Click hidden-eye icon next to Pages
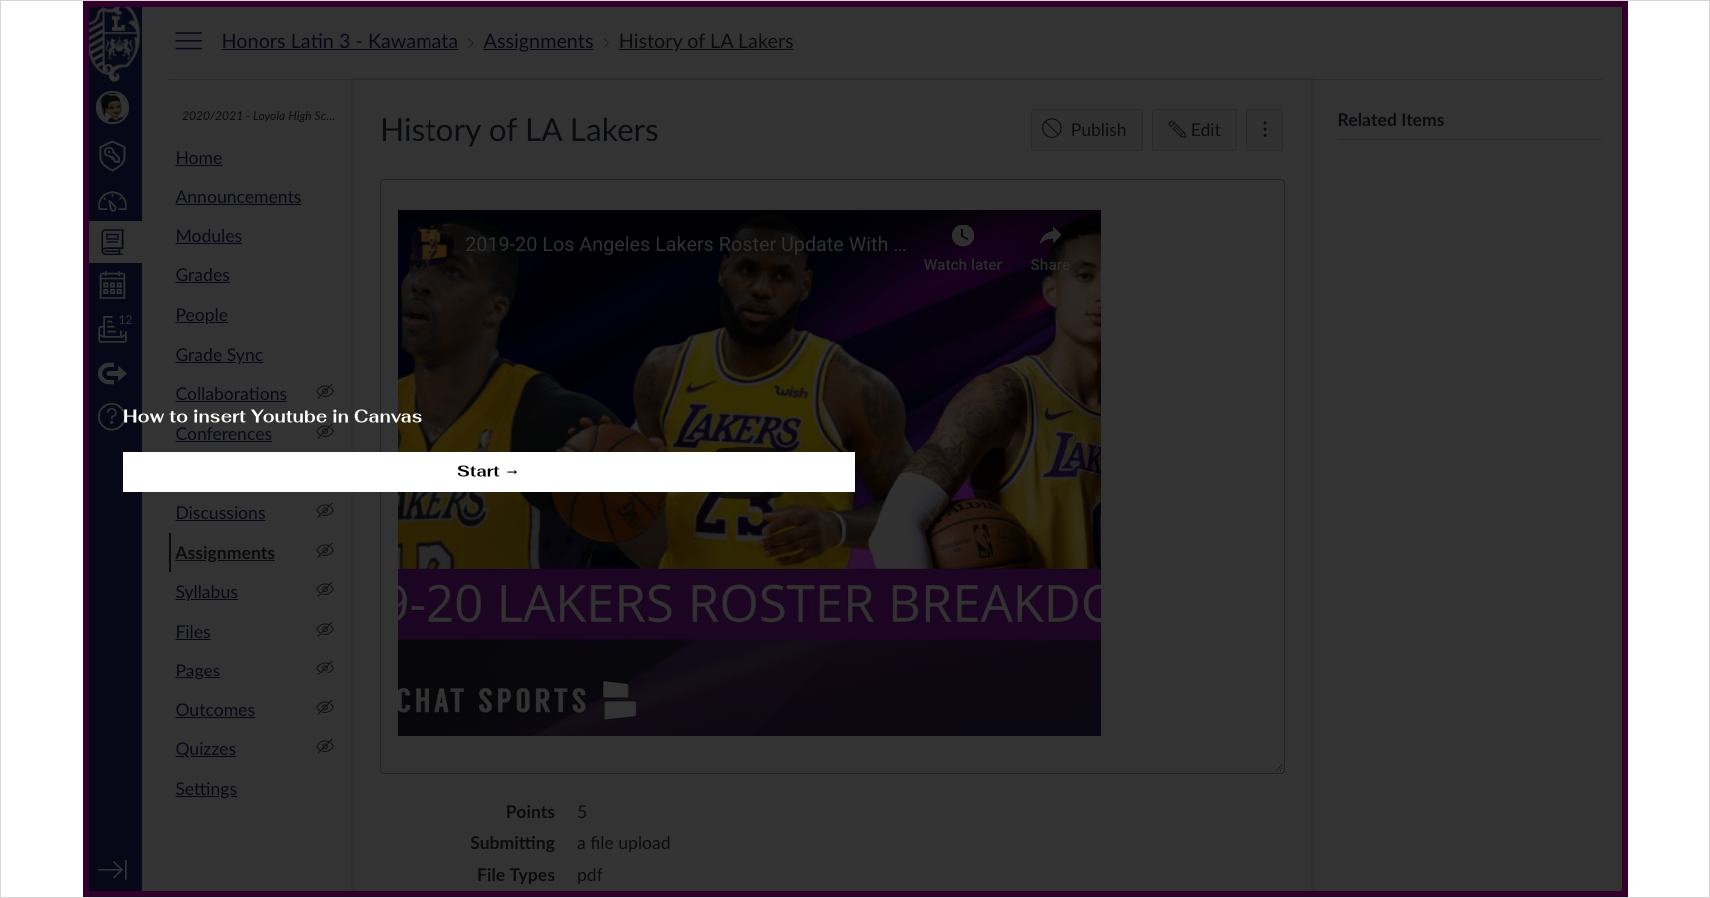 [325, 668]
